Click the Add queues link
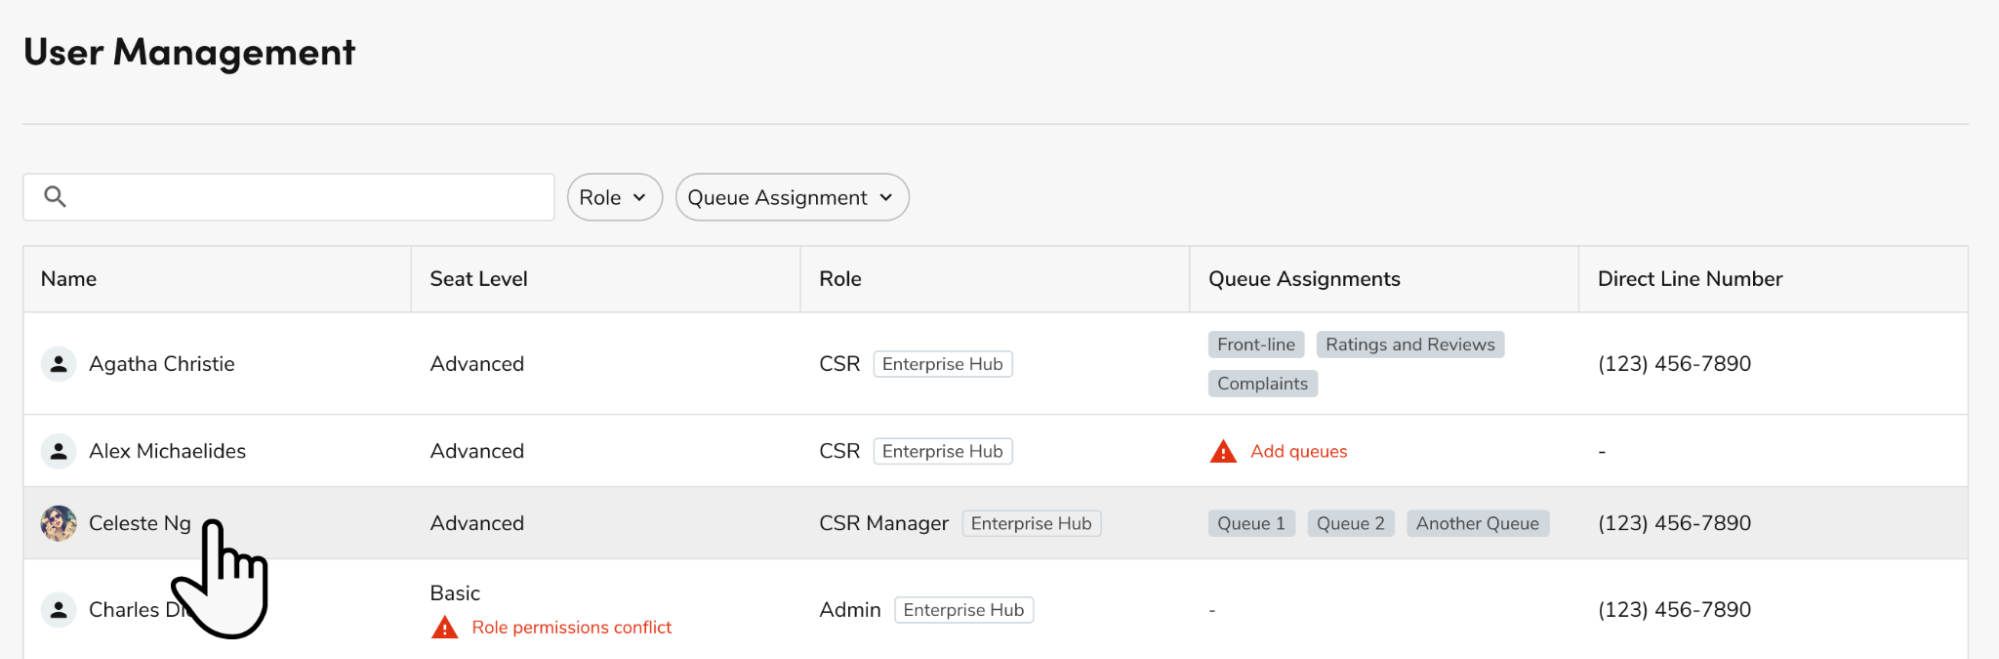Viewport: 1999px width, 659px height. tap(1298, 452)
